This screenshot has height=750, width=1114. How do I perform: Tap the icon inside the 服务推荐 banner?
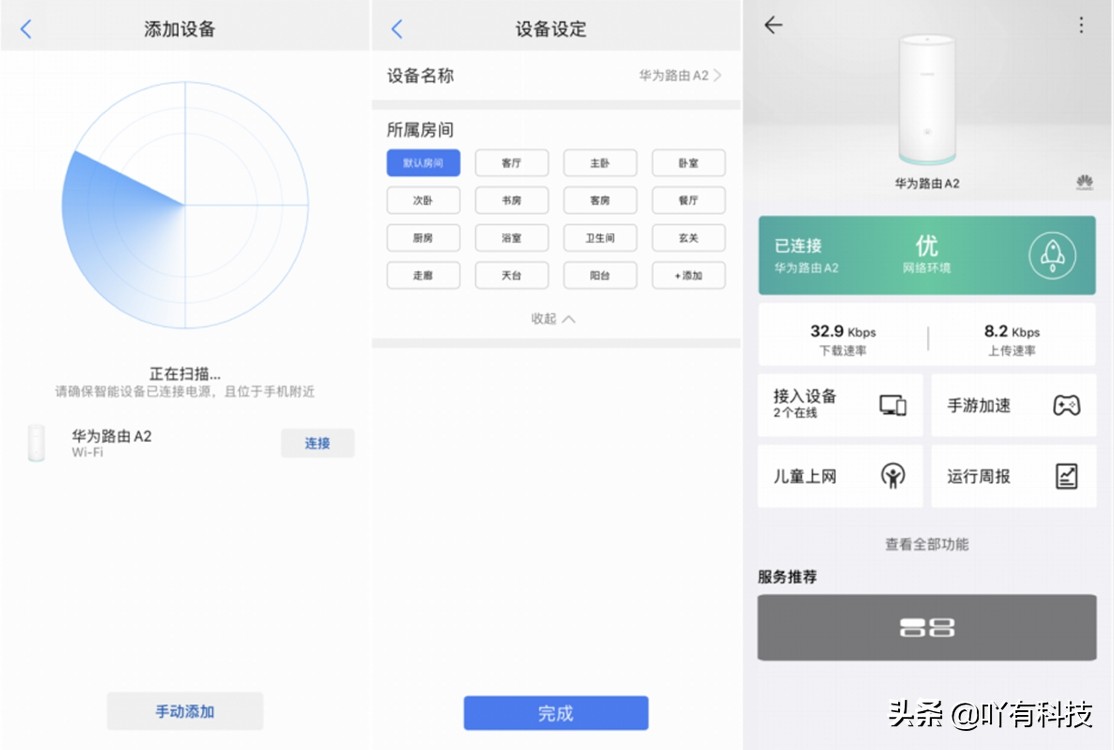pos(927,627)
